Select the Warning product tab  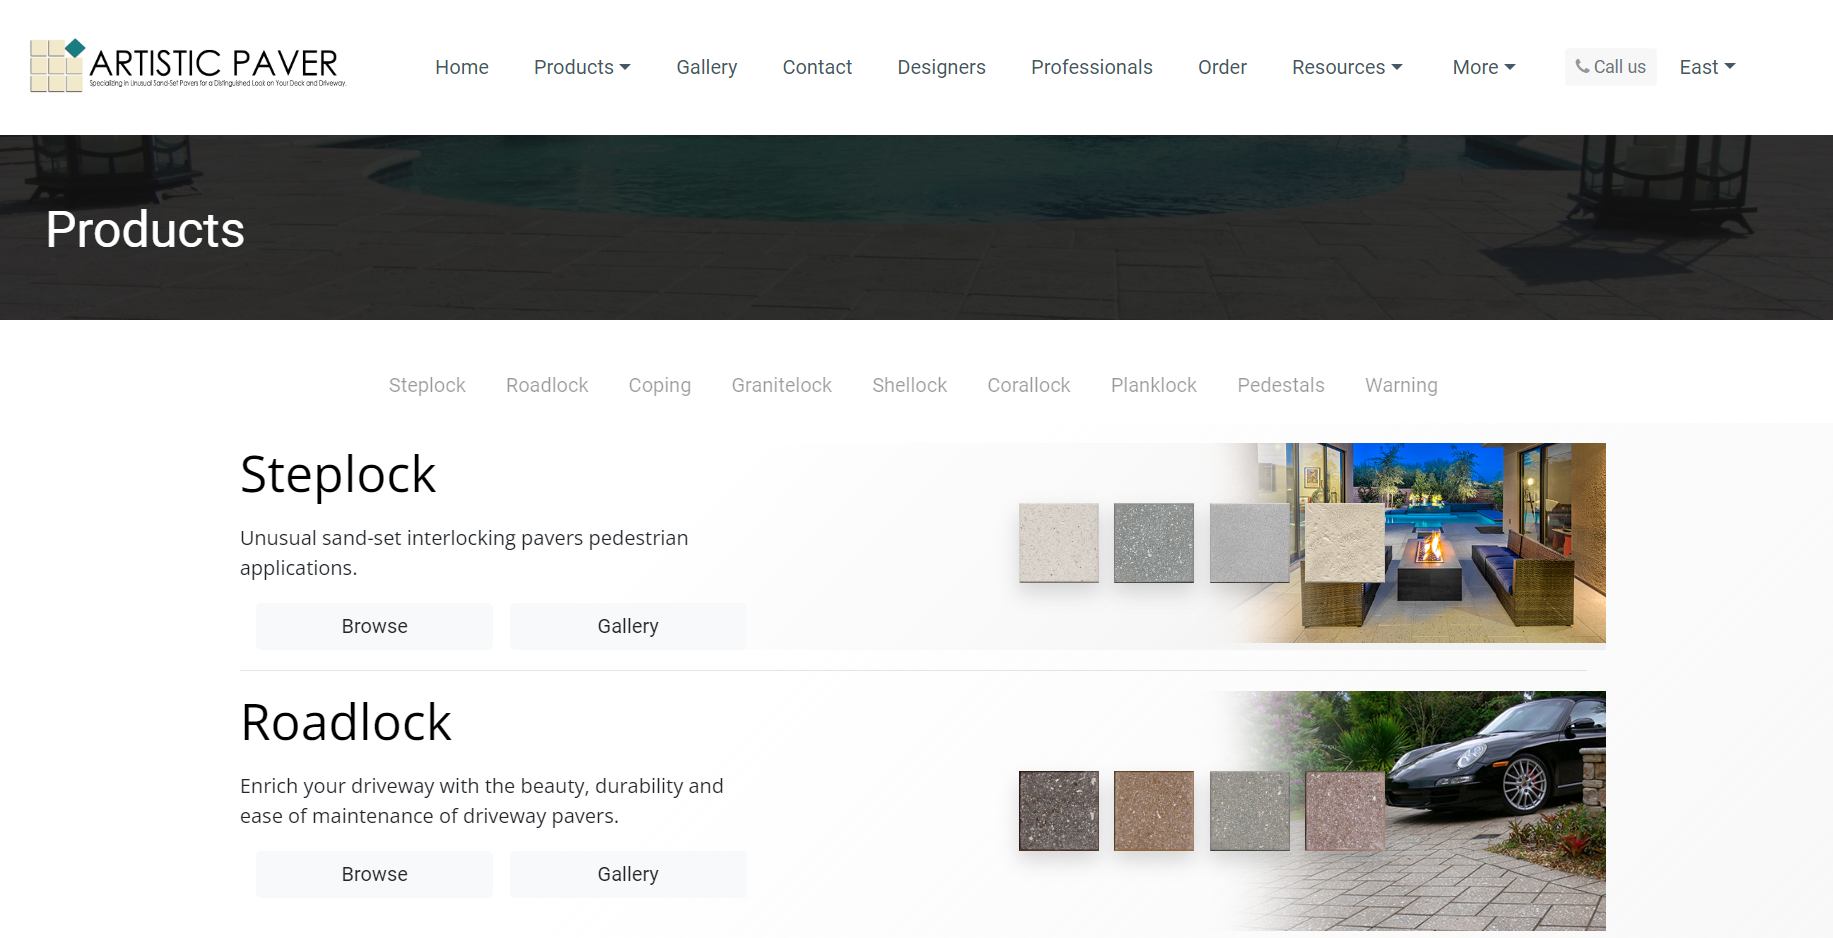[1400, 385]
